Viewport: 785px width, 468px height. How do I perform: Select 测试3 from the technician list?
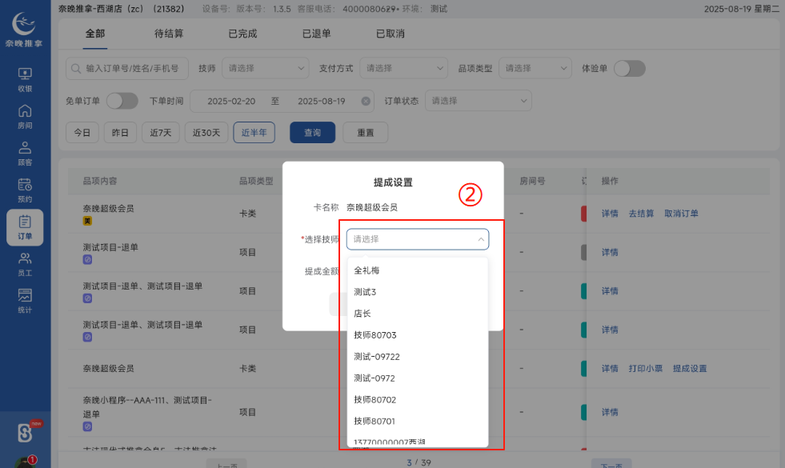pos(418,292)
